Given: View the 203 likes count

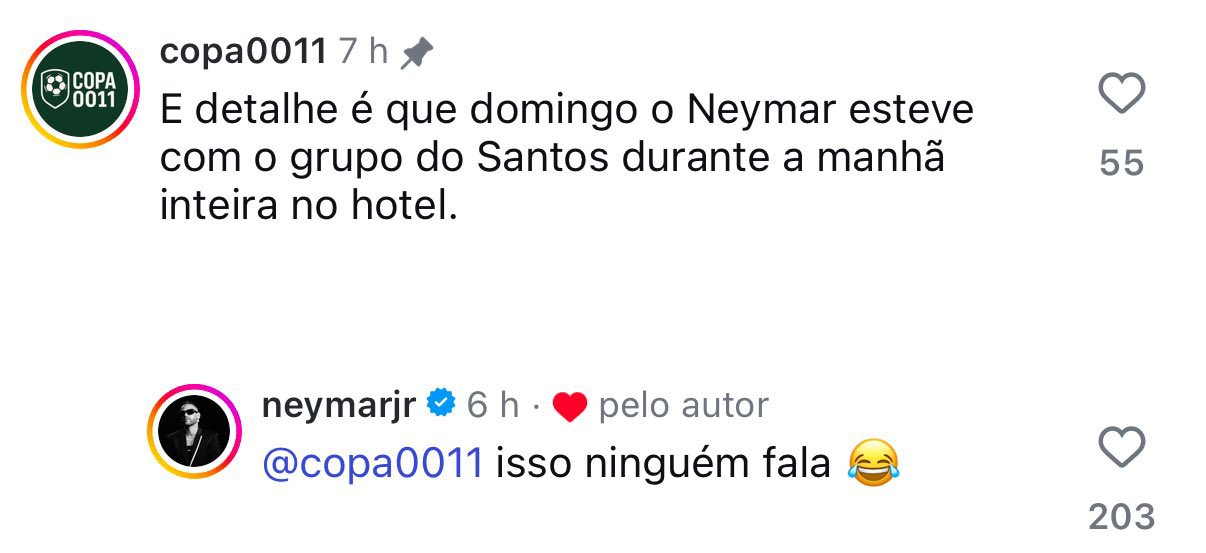Looking at the screenshot, I should [1121, 516].
